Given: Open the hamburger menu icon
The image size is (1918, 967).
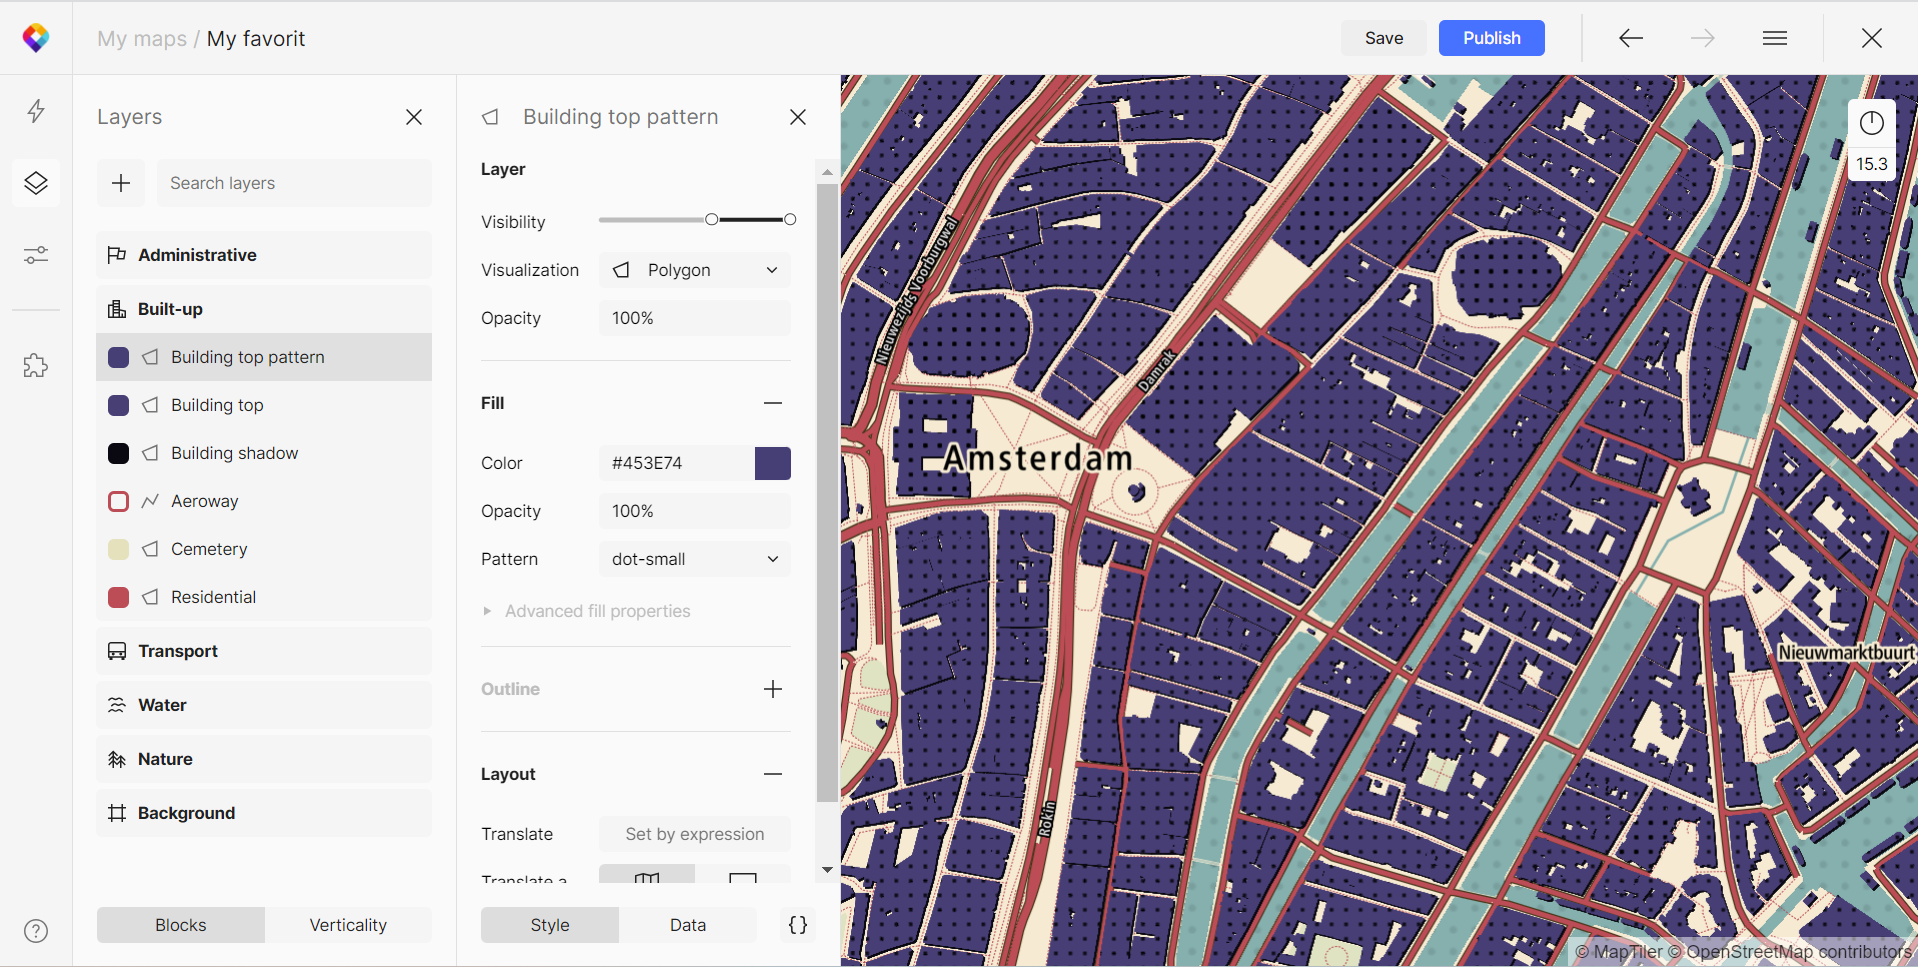Looking at the screenshot, I should [1775, 38].
